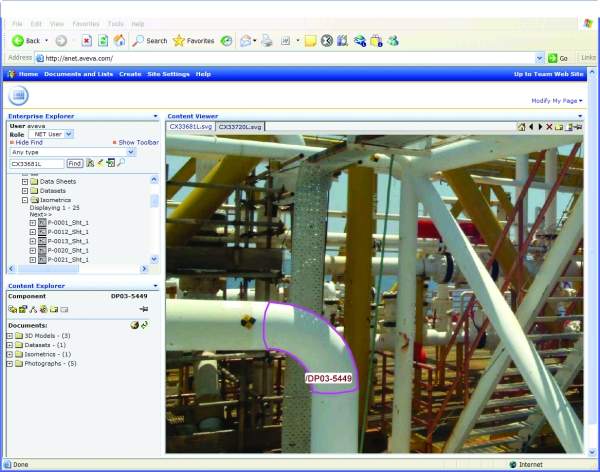This screenshot has height=472, width=600.
Task: Click the search text field containing CX33681L
Action: (x=36, y=163)
